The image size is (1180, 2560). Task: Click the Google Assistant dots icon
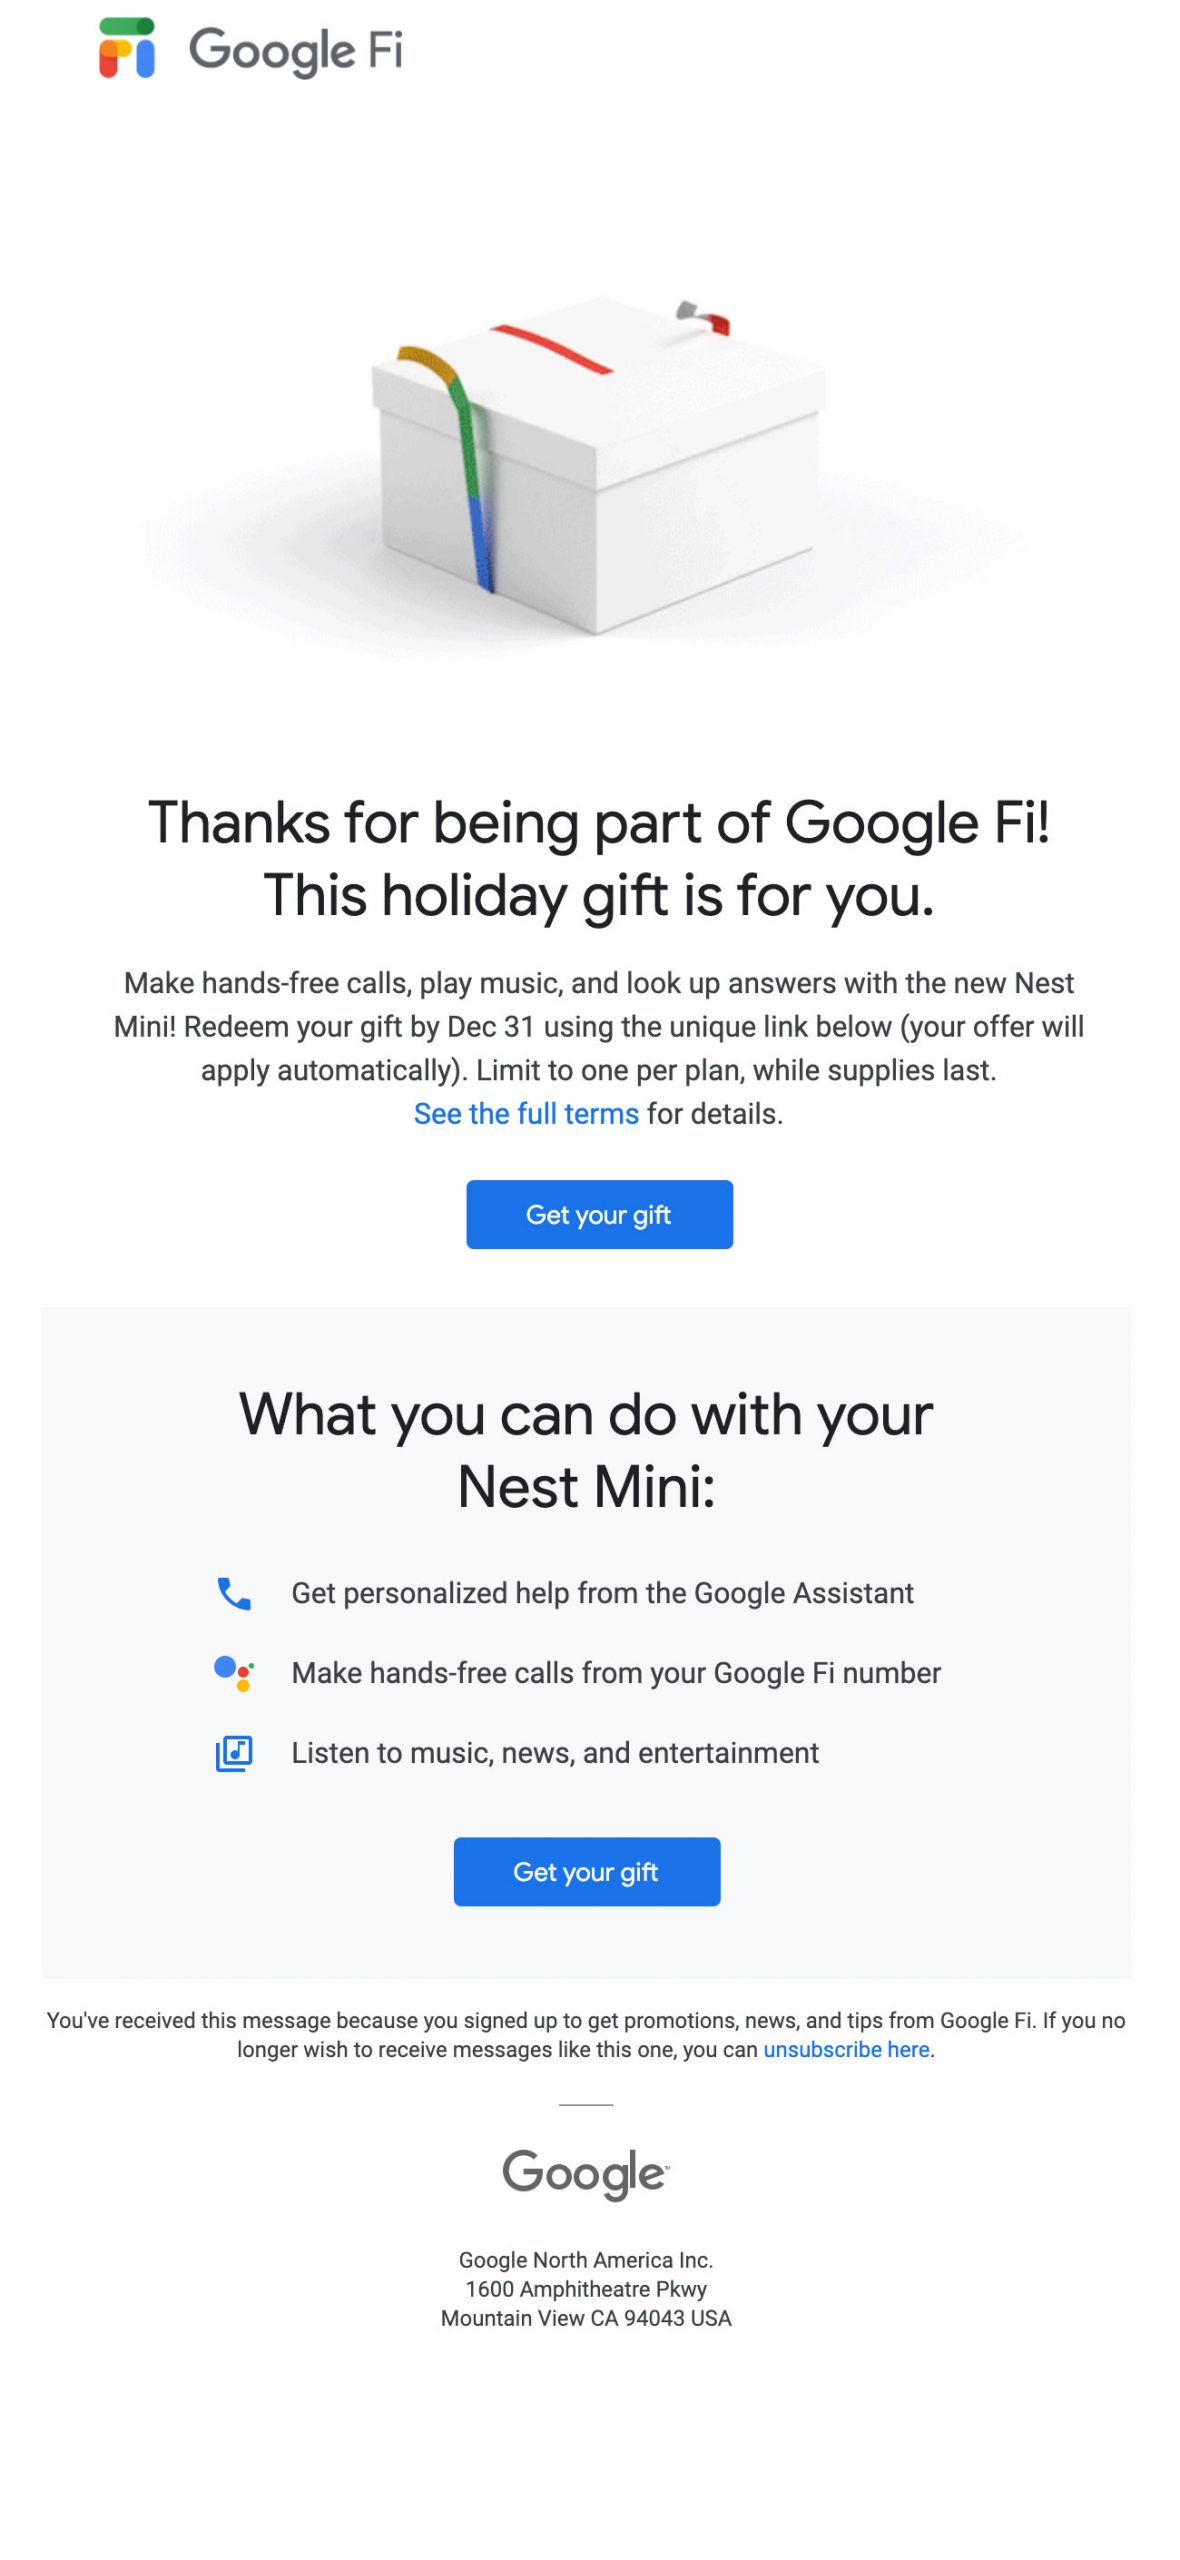[x=234, y=1673]
